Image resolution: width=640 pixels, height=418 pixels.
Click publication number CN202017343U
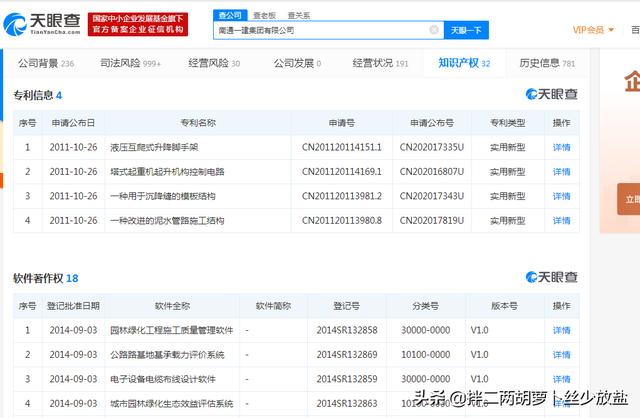coord(432,196)
